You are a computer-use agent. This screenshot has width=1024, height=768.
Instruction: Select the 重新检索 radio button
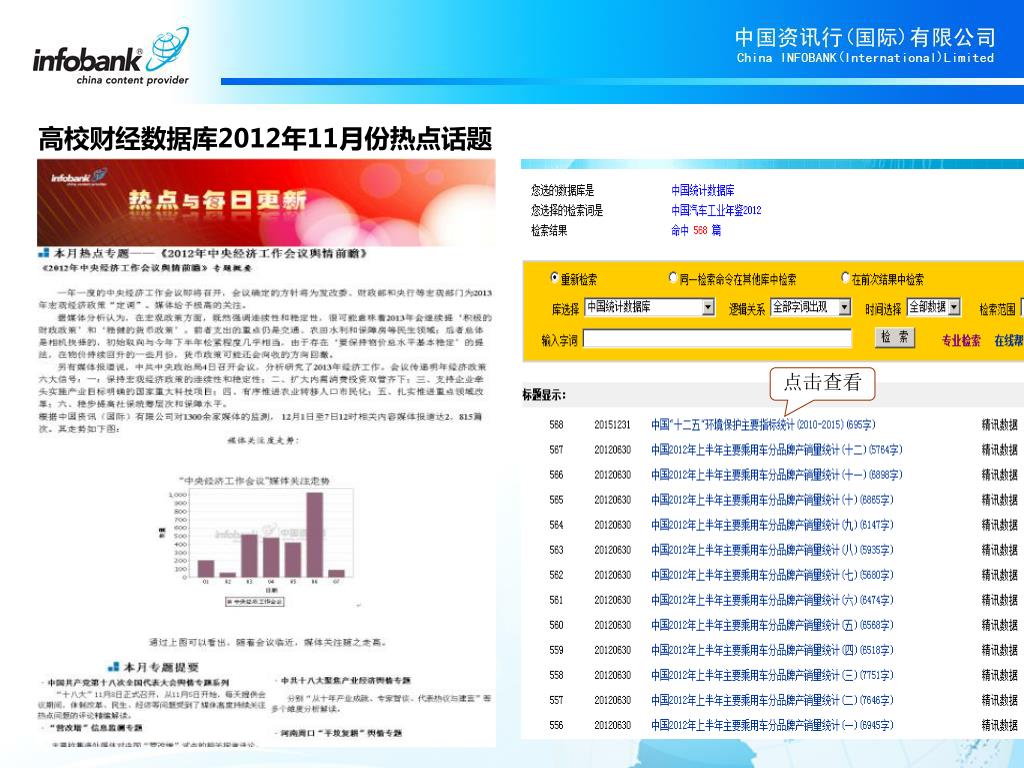click(x=554, y=278)
